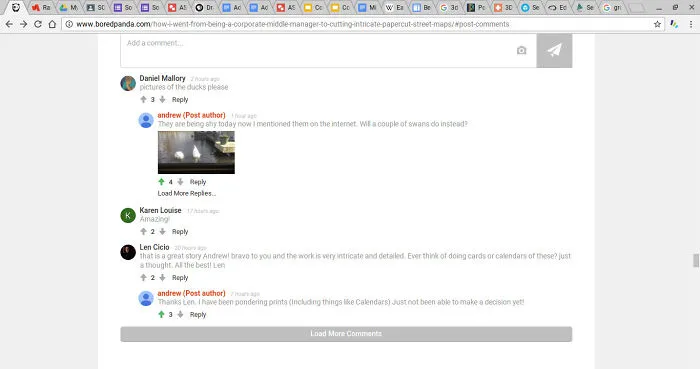Upvote Daniel Mallory's comment
Image resolution: width=700 pixels, height=369 pixels.
pos(143,100)
